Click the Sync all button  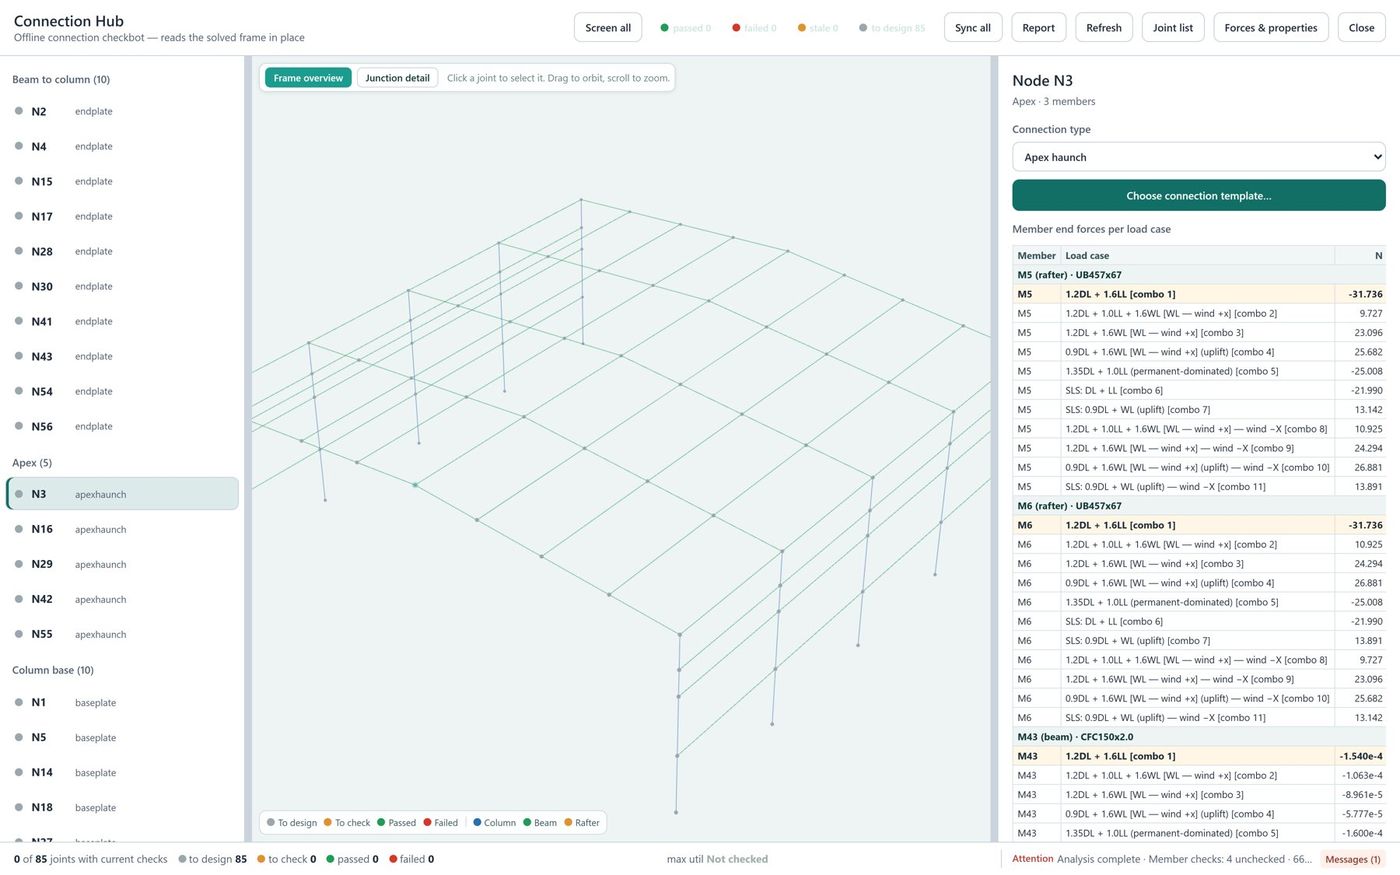[973, 28]
